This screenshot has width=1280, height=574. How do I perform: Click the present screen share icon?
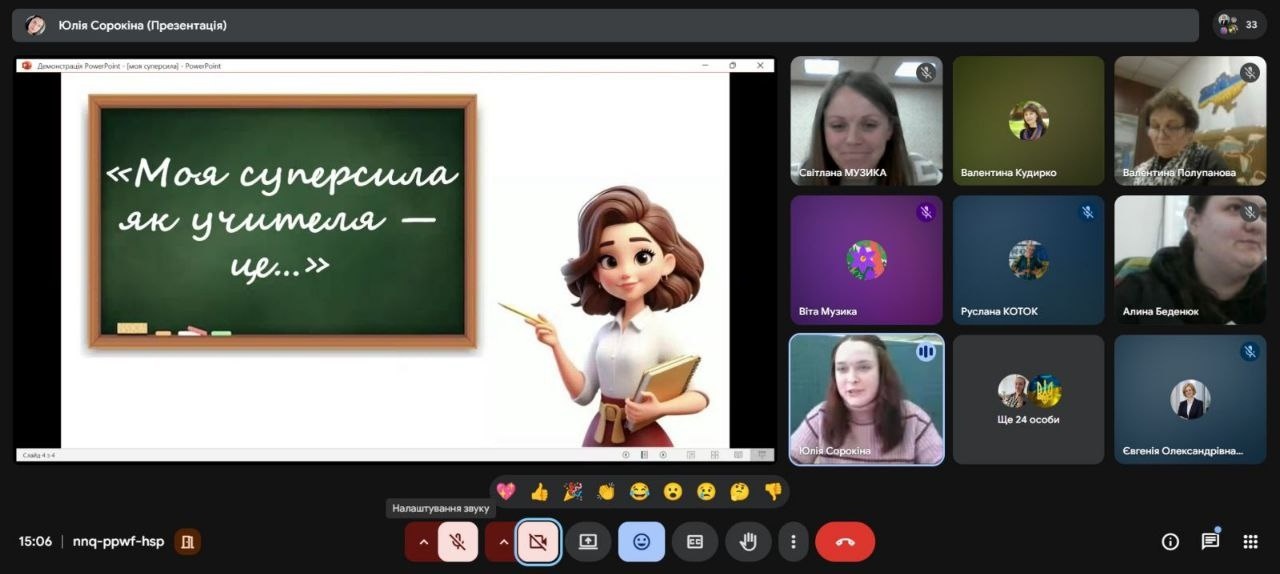588,542
